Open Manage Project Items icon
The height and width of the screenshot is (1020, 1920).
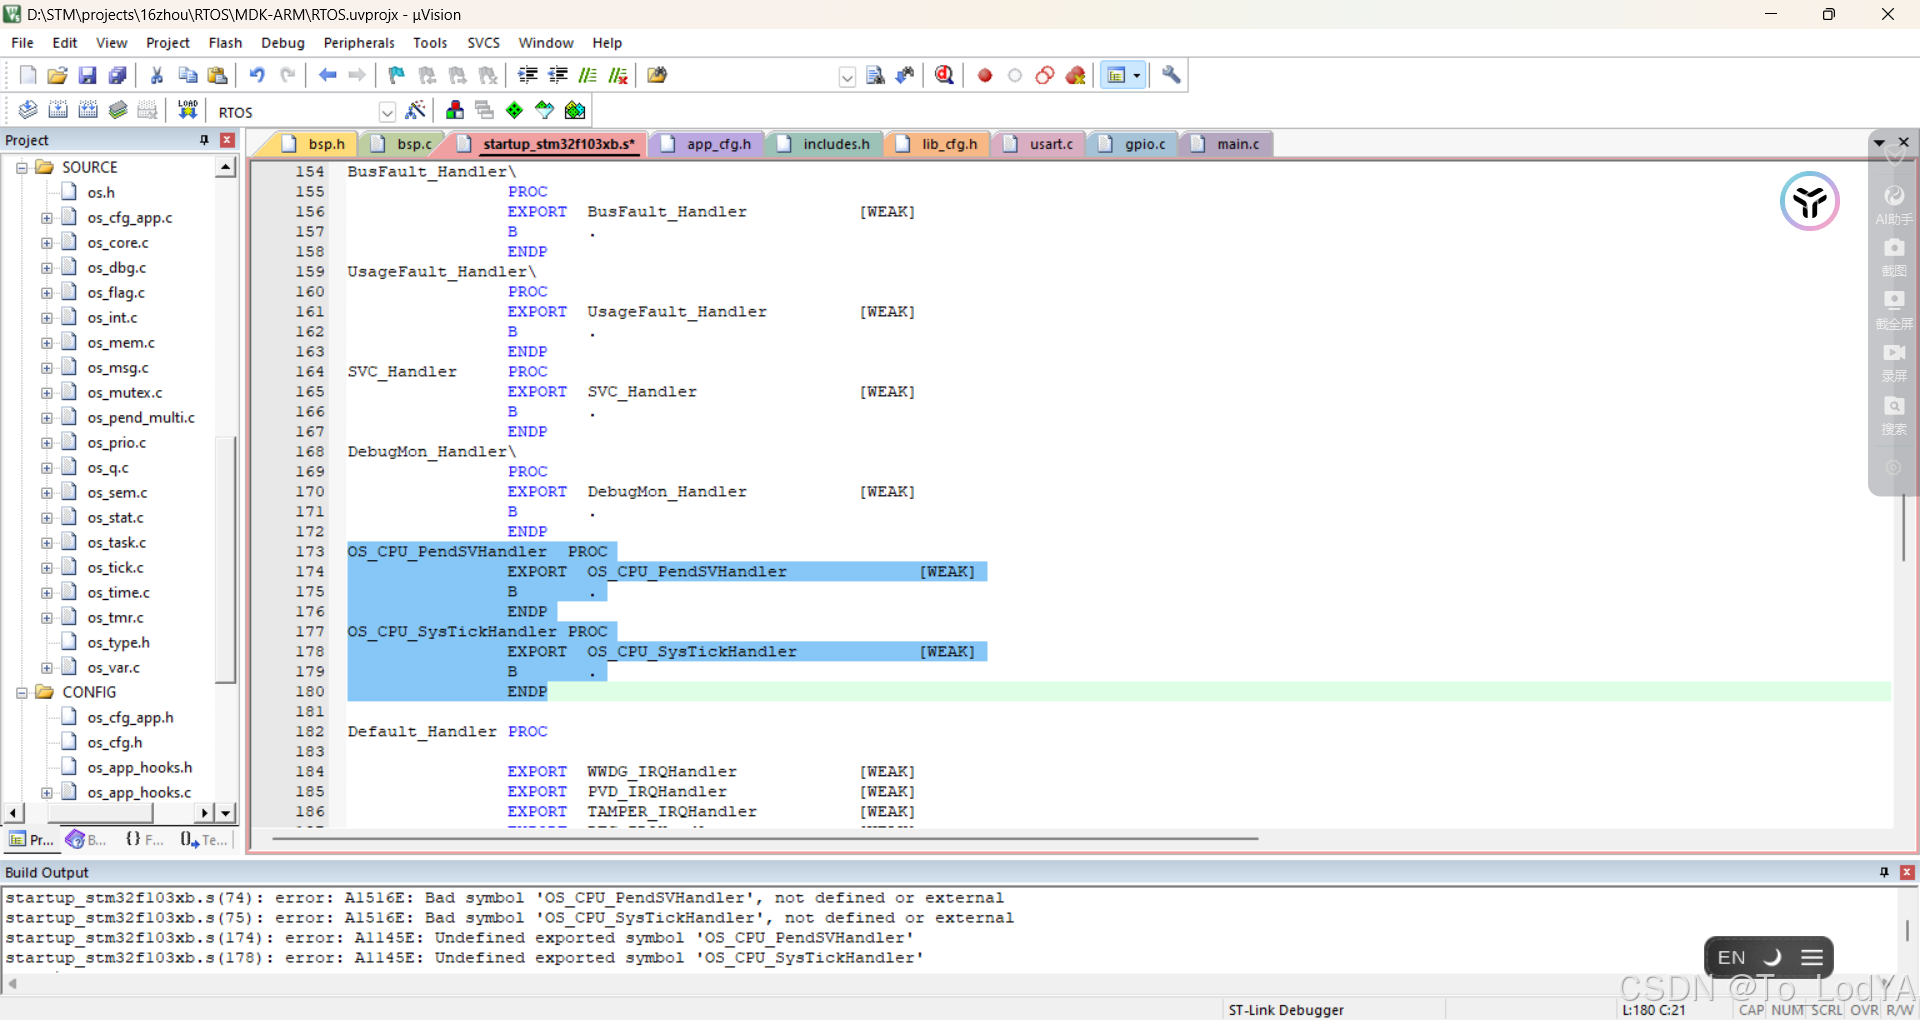(455, 110)
